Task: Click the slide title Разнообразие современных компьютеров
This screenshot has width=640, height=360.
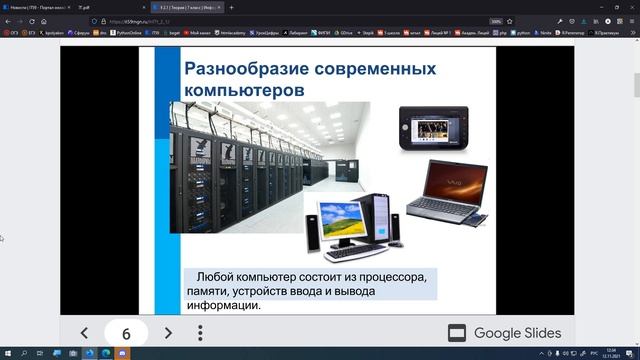Action: [x=310, y=79]
